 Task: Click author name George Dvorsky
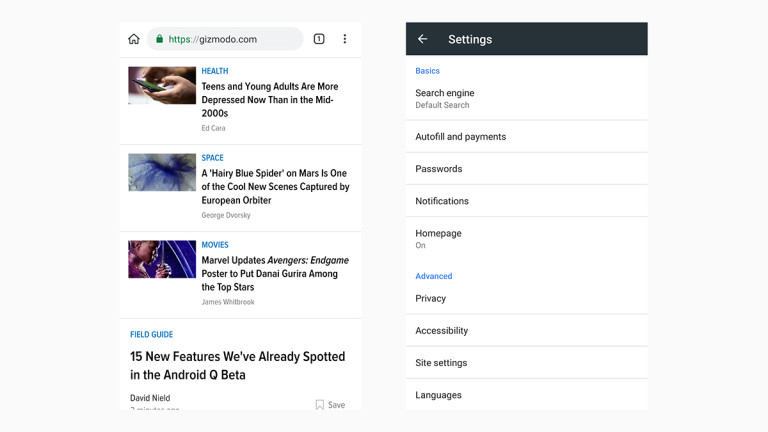tap(226, 215)
